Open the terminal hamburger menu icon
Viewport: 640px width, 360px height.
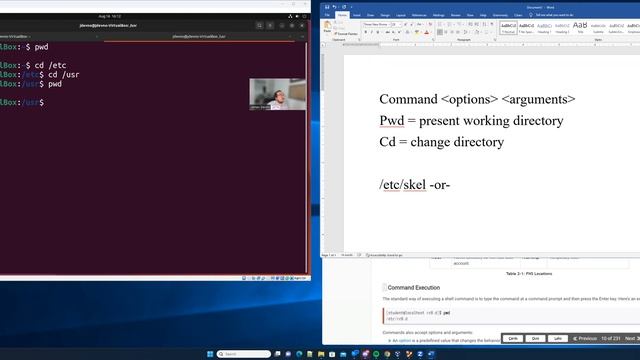(270, 25)
